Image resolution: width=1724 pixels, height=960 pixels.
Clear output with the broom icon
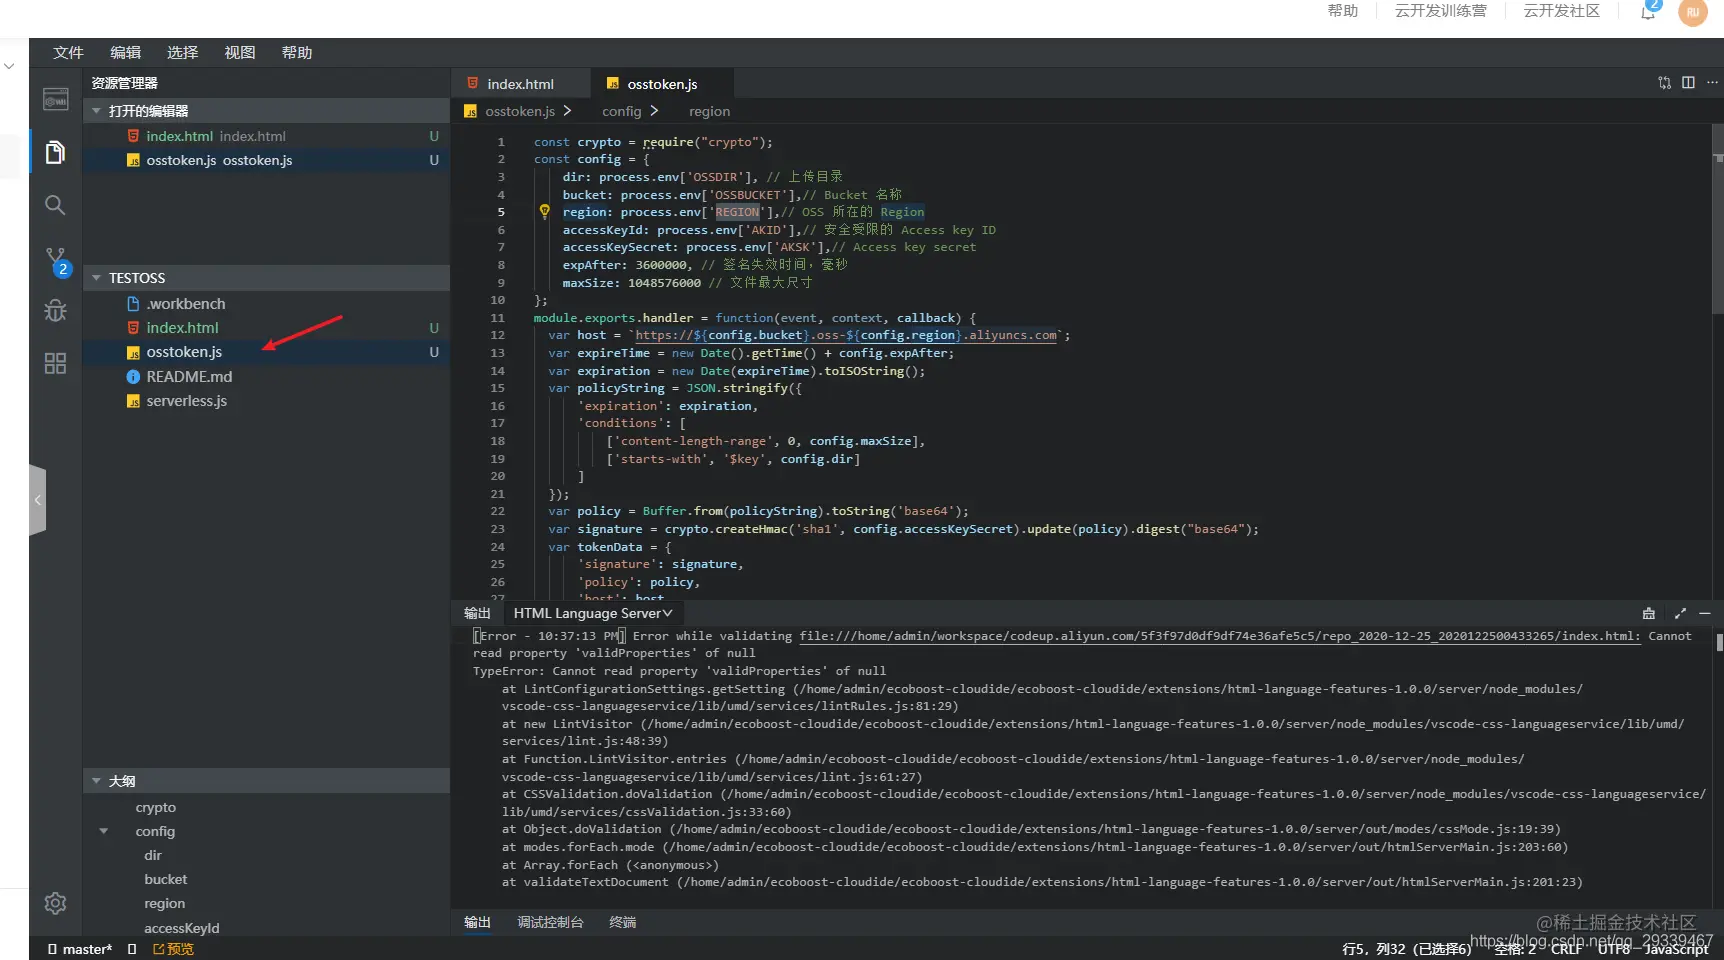click(1649, 613)
